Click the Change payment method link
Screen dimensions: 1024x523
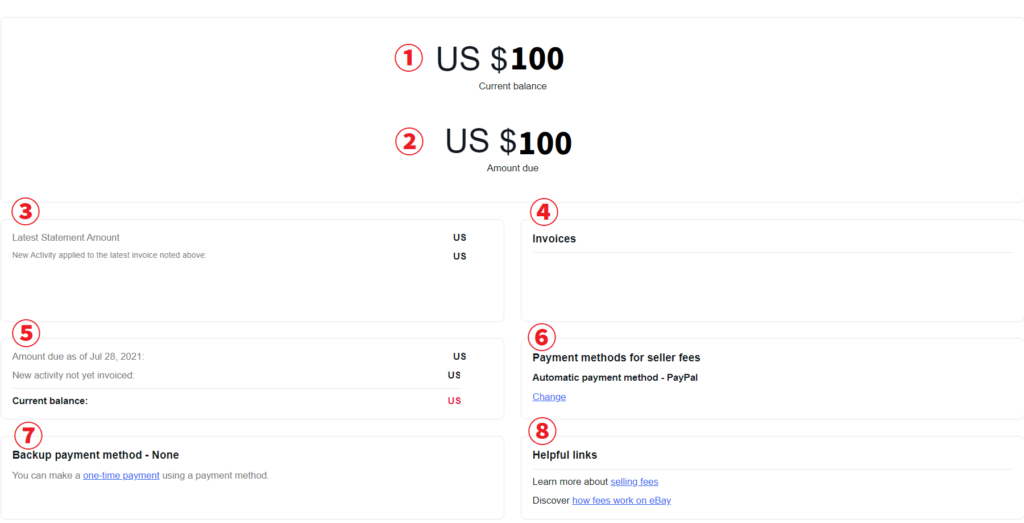coord(549,397)
